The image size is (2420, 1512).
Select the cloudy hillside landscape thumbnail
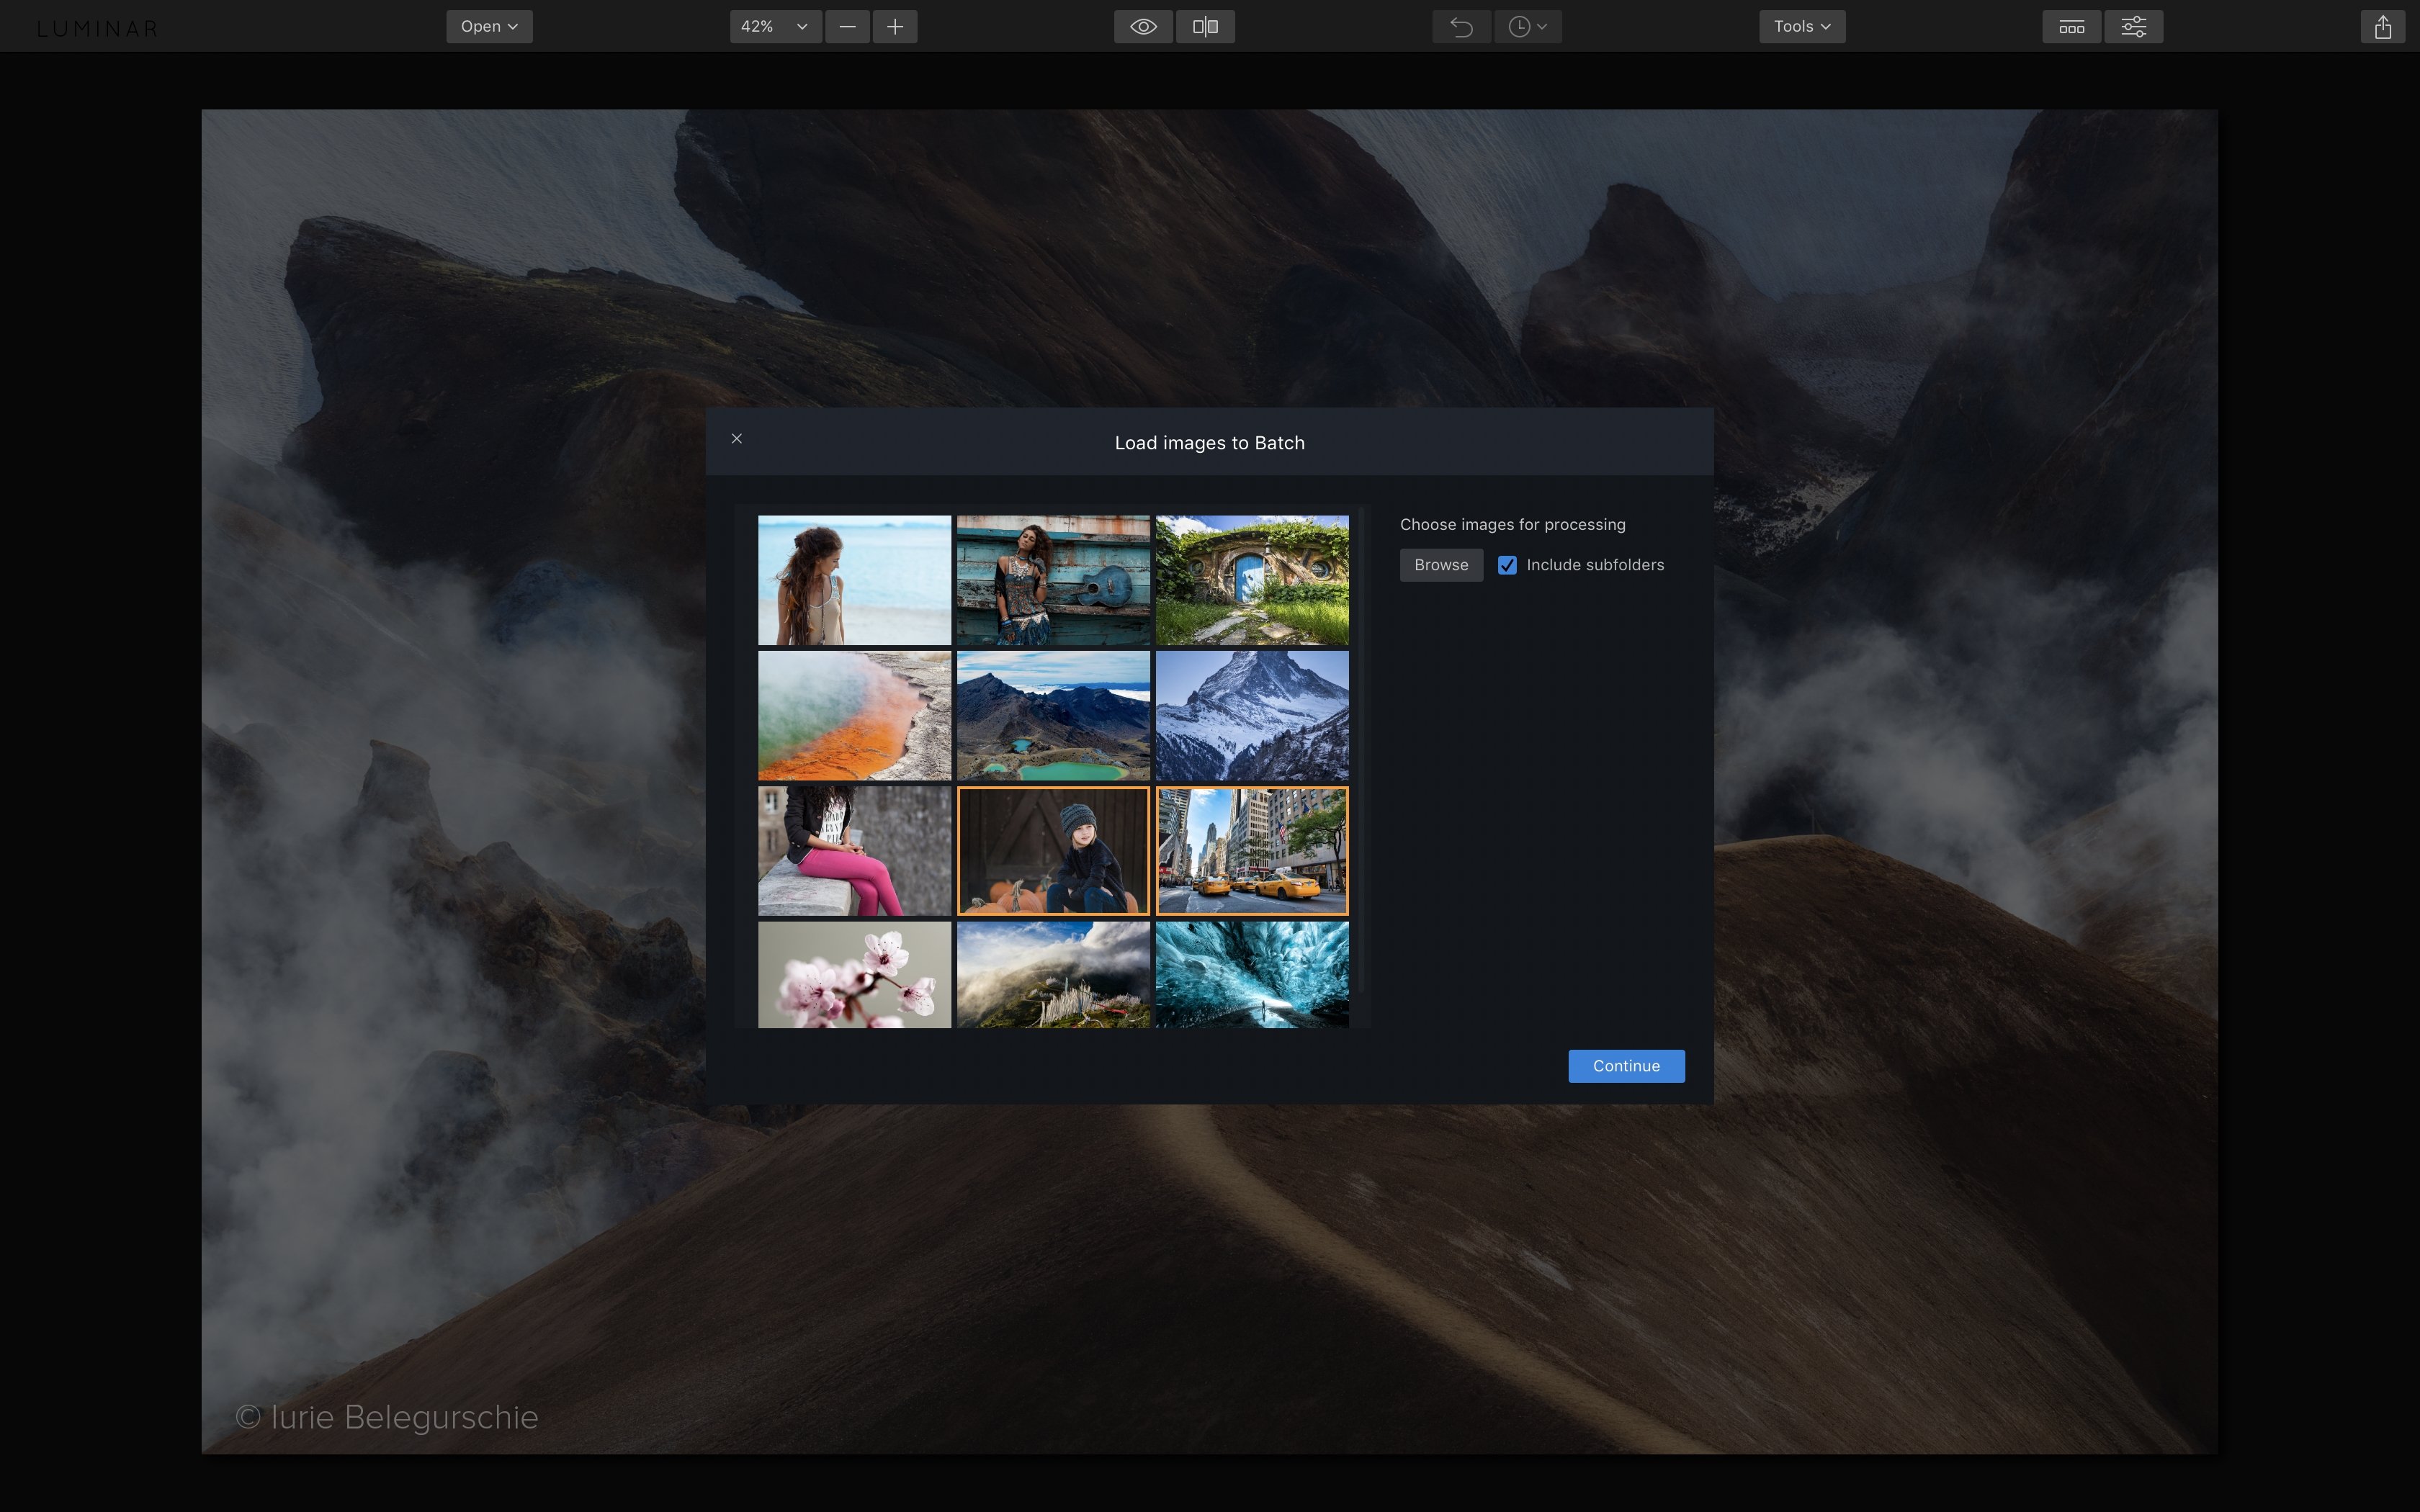tap(1053, 975)
